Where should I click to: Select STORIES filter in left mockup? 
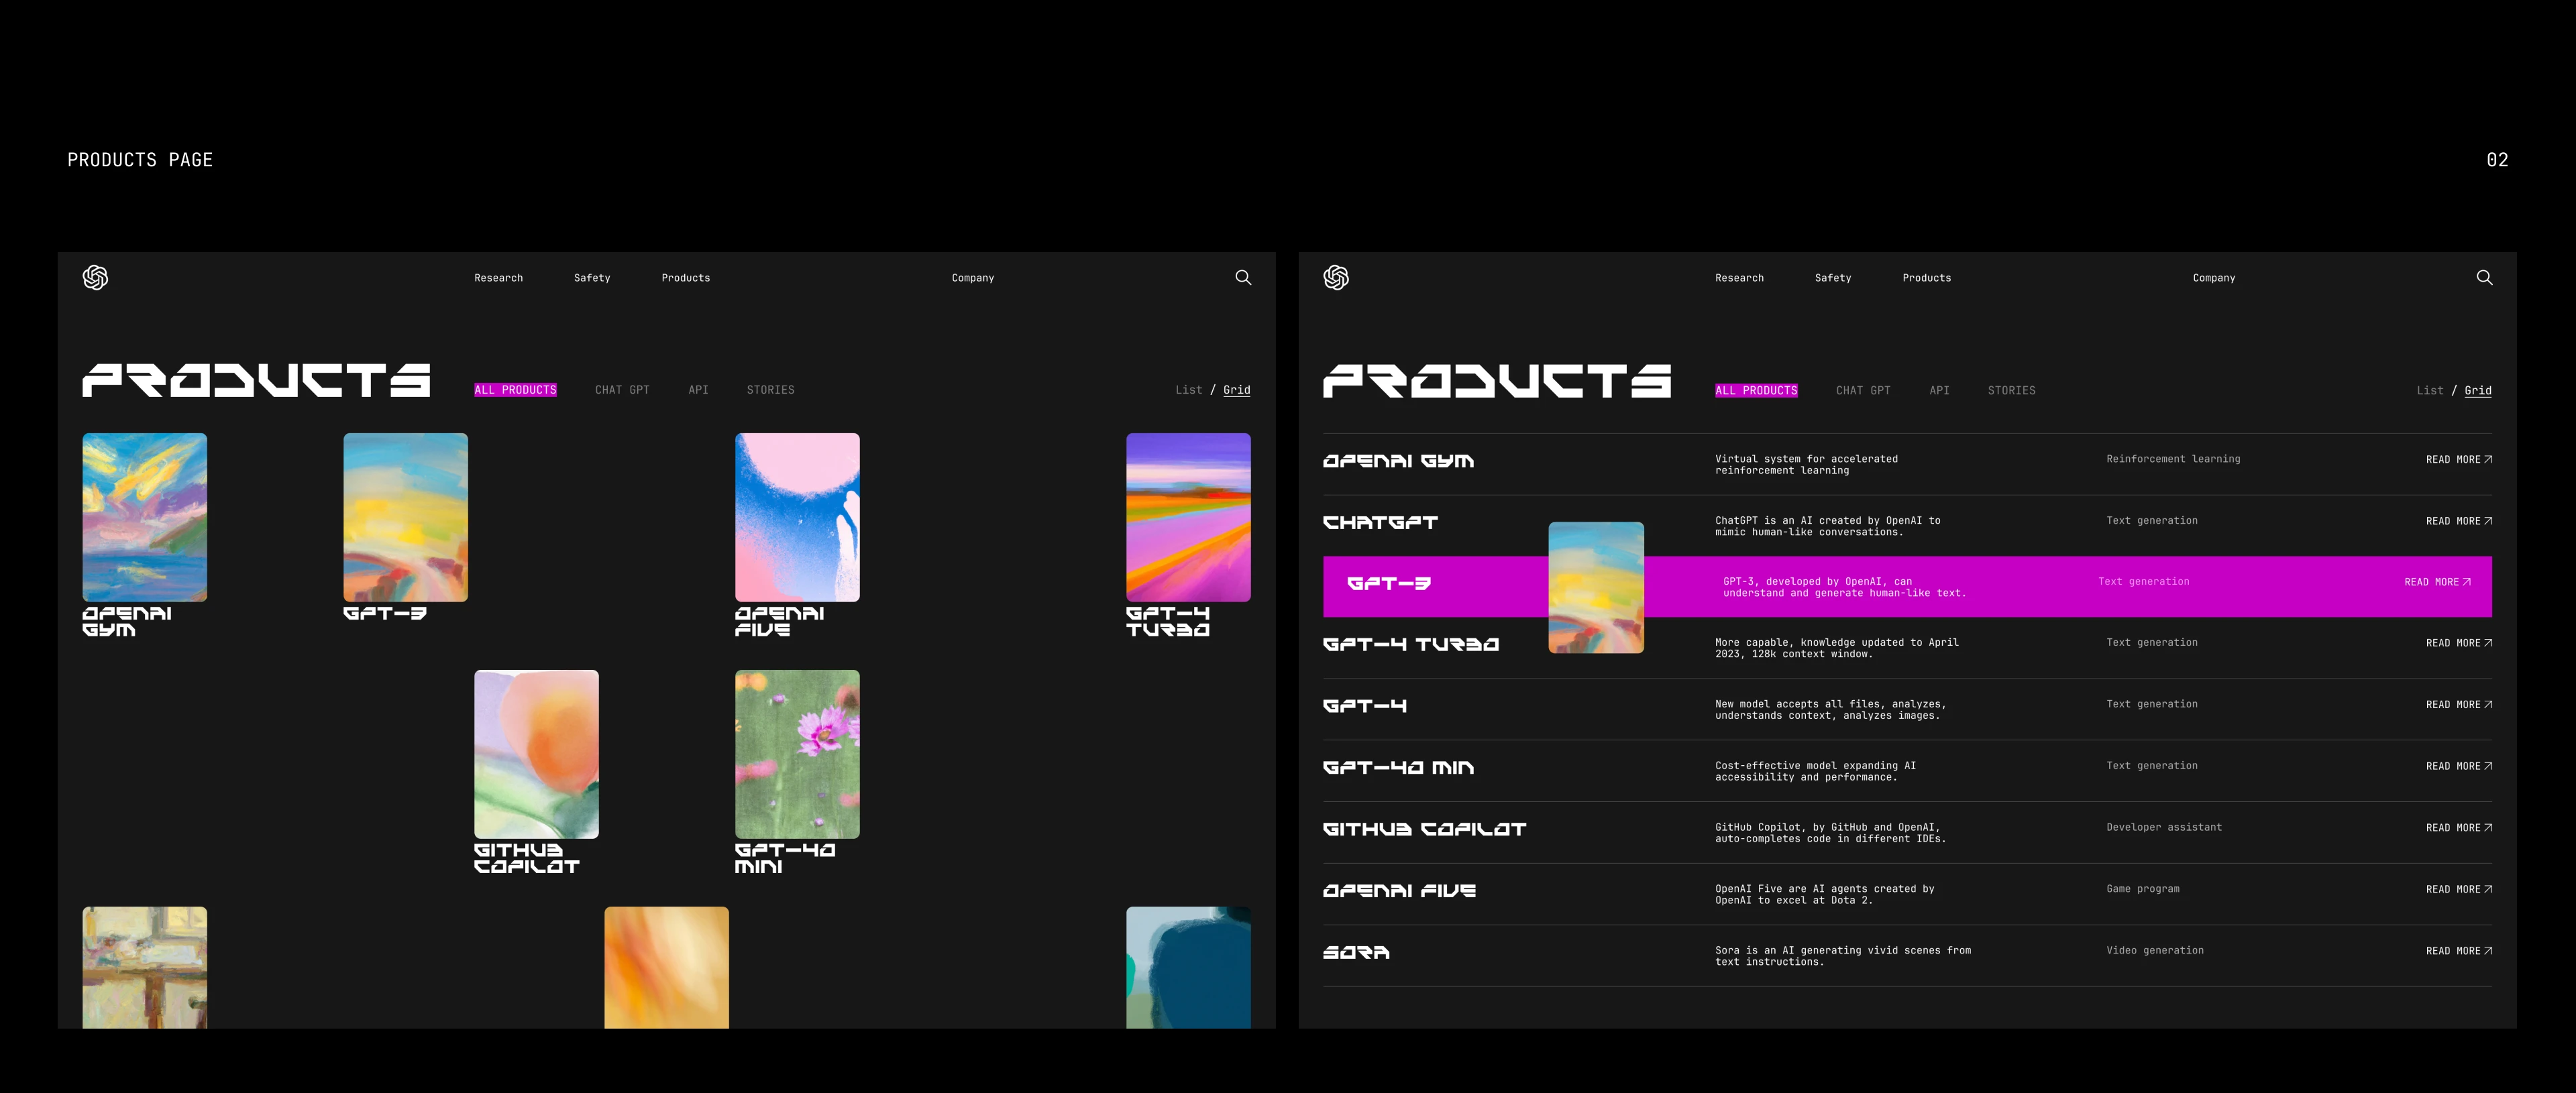pyautogui.click(x=770, y=390)
